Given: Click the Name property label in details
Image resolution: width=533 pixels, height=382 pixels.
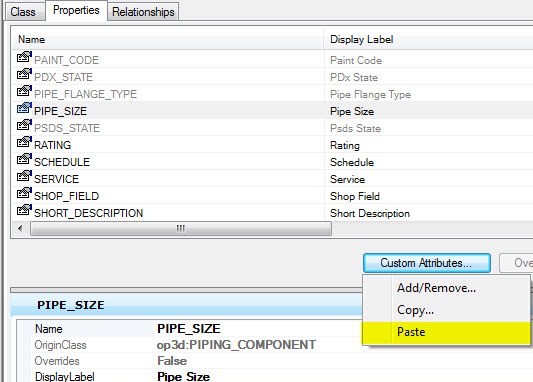Looking at the screenshot, I should tap(49, 329).
